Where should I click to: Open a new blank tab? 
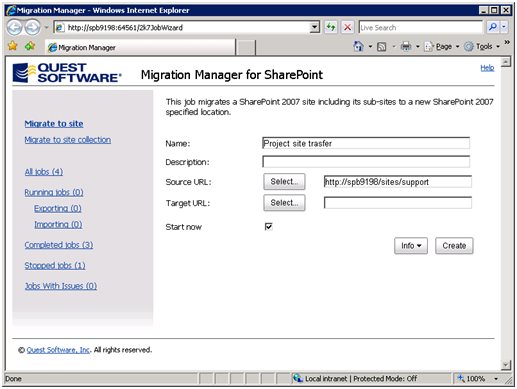[246, 47]
